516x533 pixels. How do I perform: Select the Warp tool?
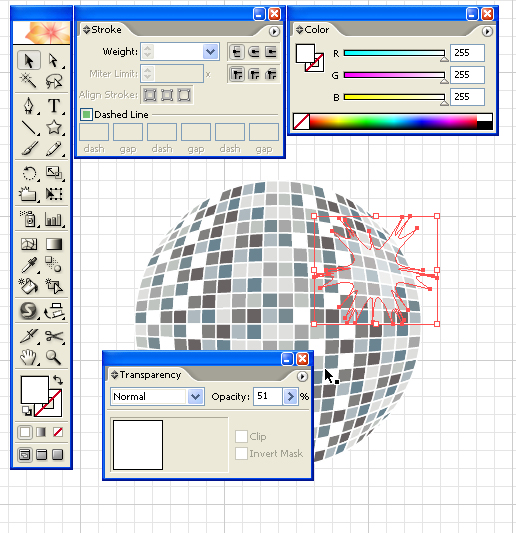pyautogui.click(x=29, y=194)
